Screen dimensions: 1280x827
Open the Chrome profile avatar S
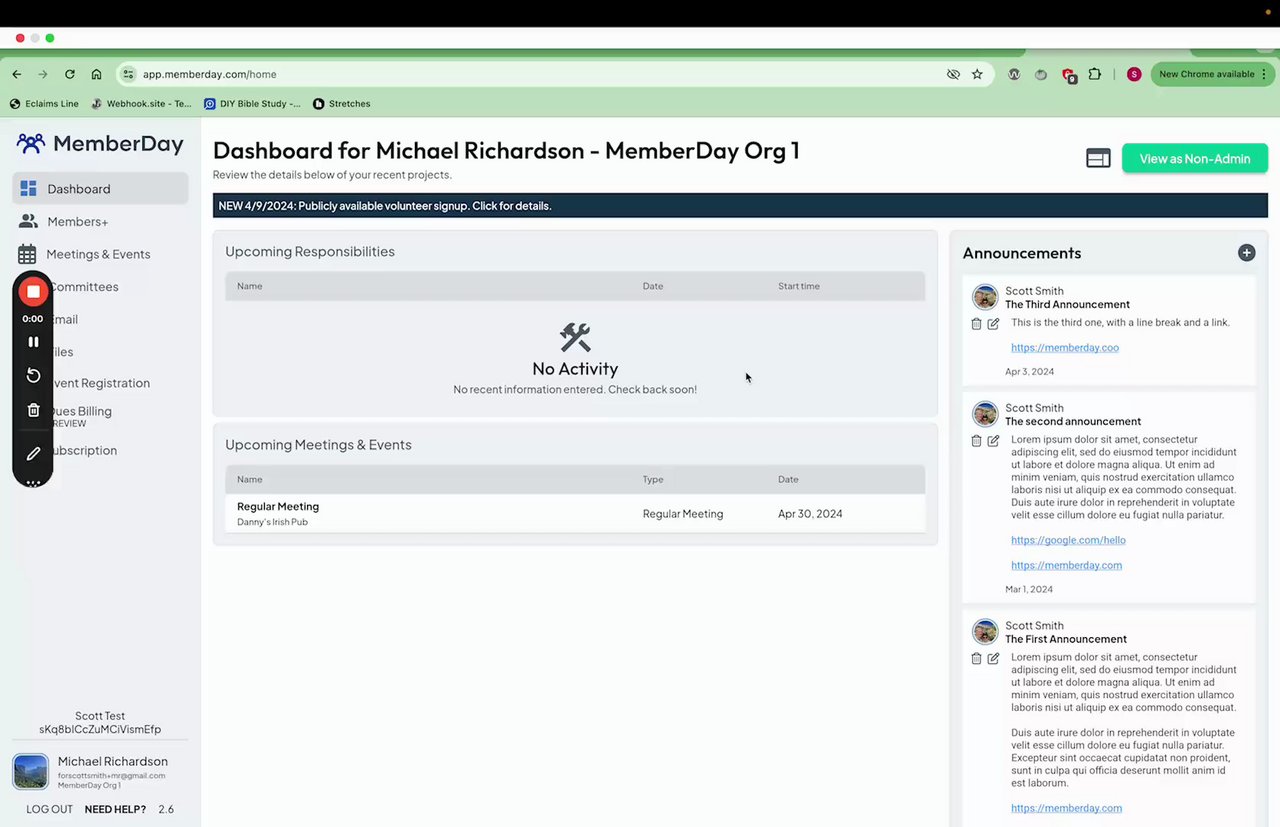click(x=1134, y=74)
